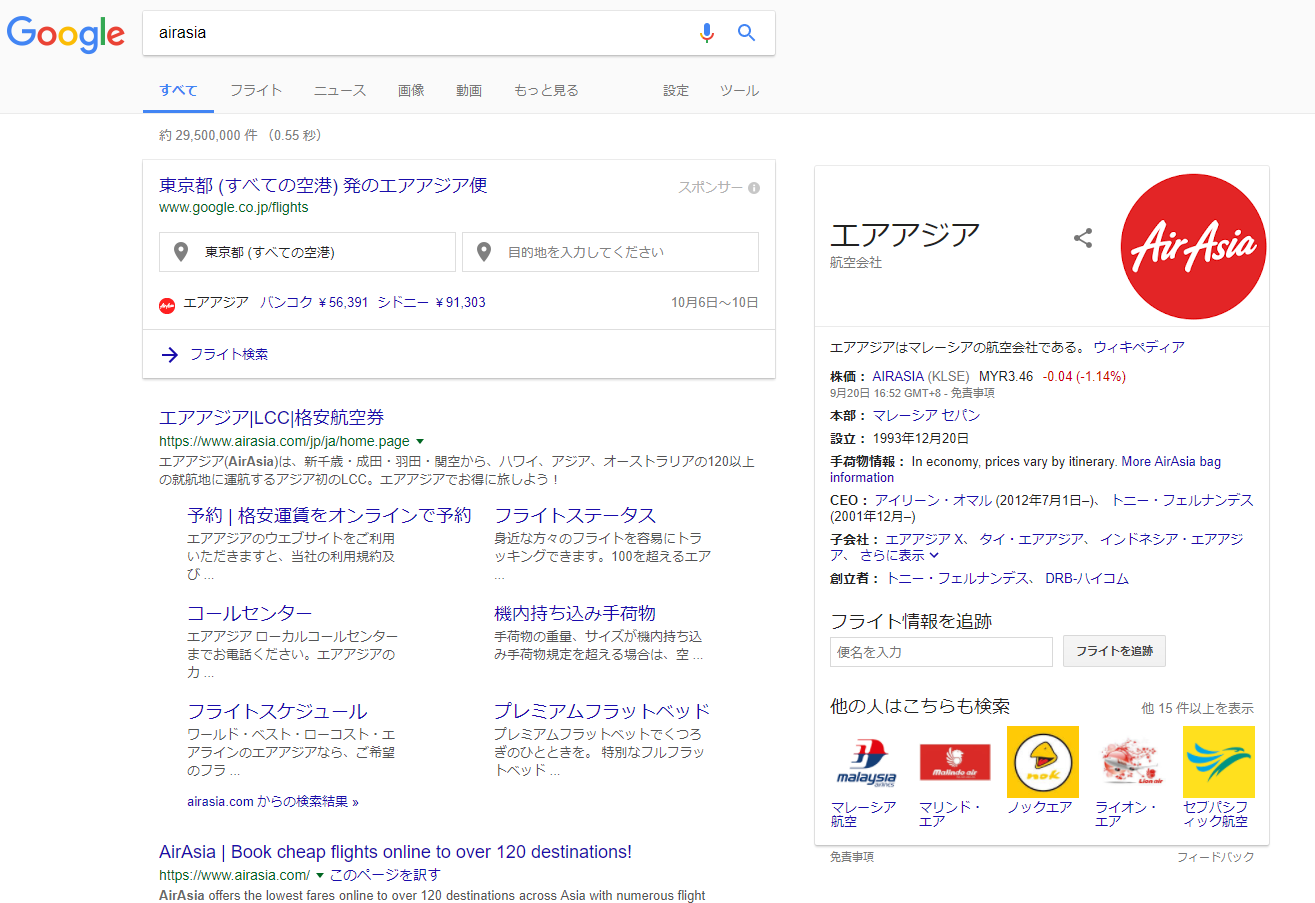Open マレーシア セパン headquarters link
This screenshot has height=903, width=1315.
coord(926,416)
